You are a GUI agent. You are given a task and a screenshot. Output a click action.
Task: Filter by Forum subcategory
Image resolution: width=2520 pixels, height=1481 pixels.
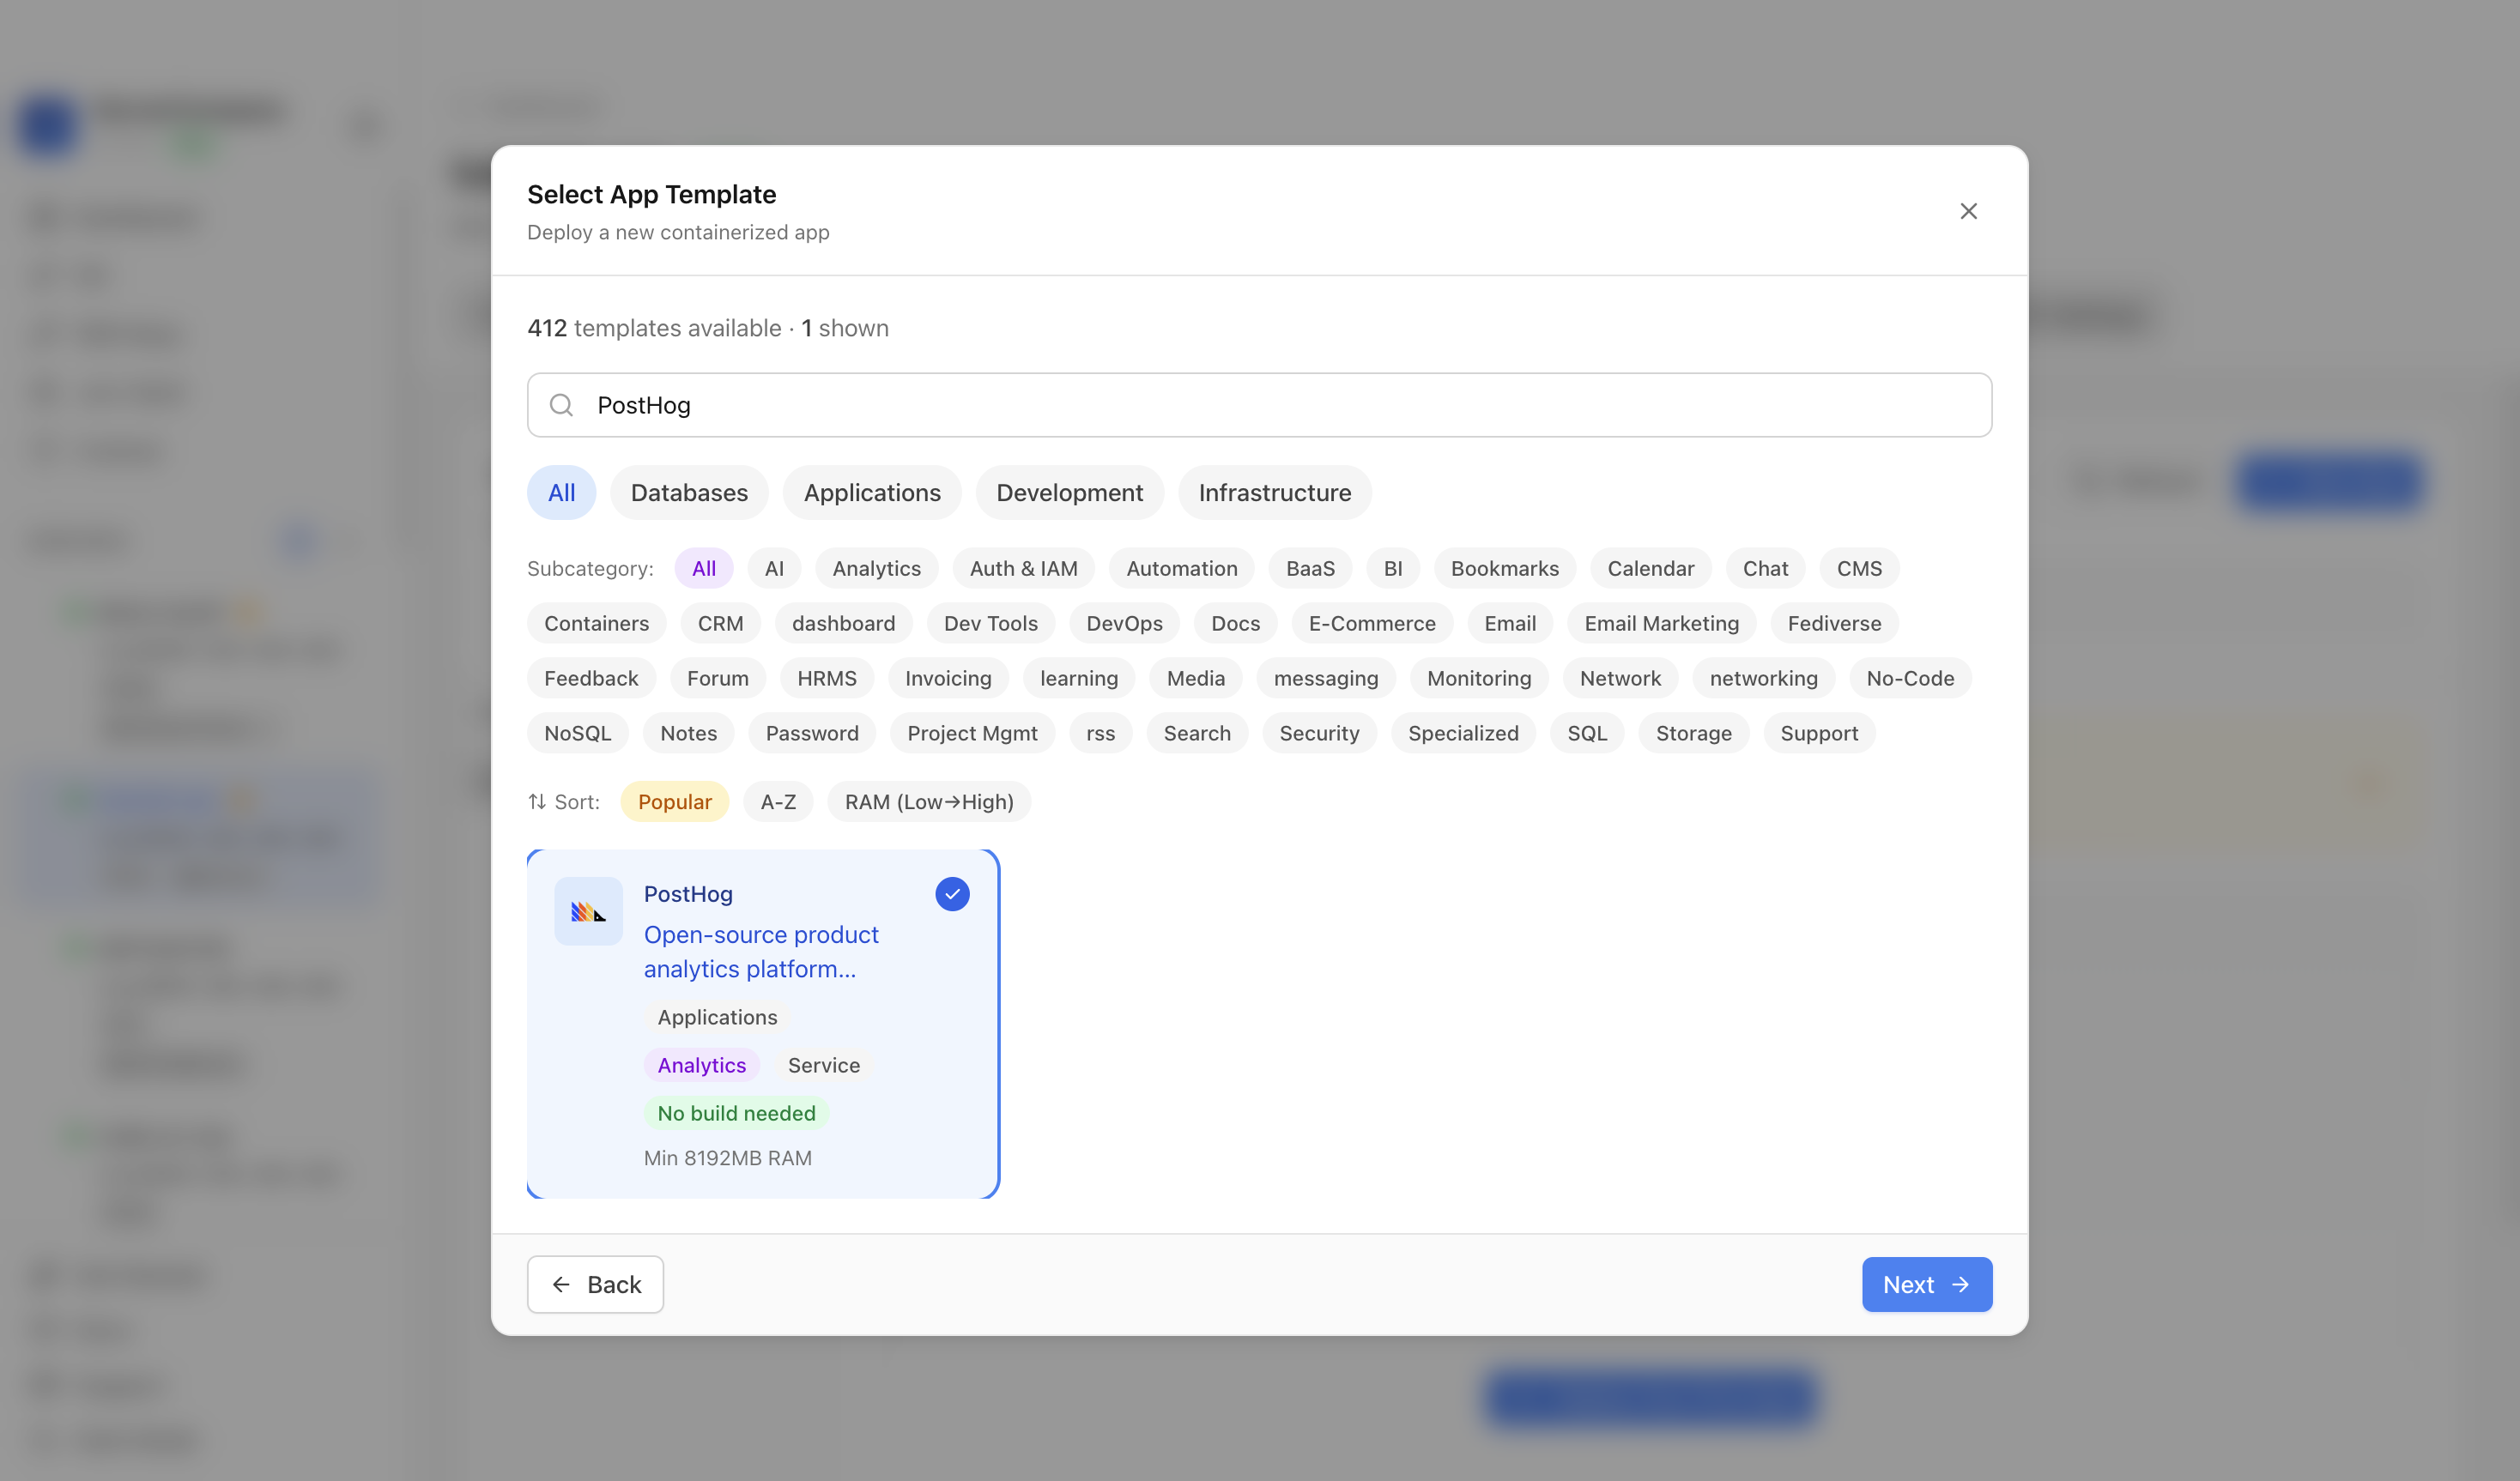point(717,678)
